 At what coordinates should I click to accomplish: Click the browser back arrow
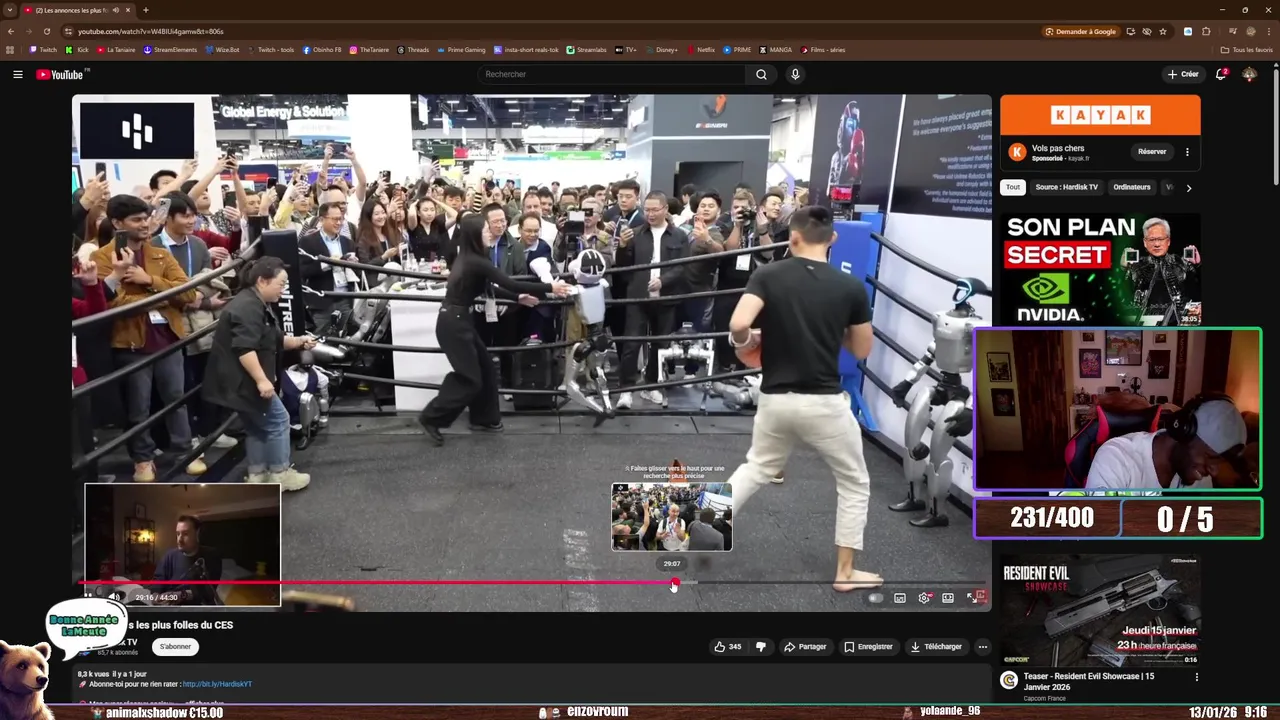click(x=10, y=31)
